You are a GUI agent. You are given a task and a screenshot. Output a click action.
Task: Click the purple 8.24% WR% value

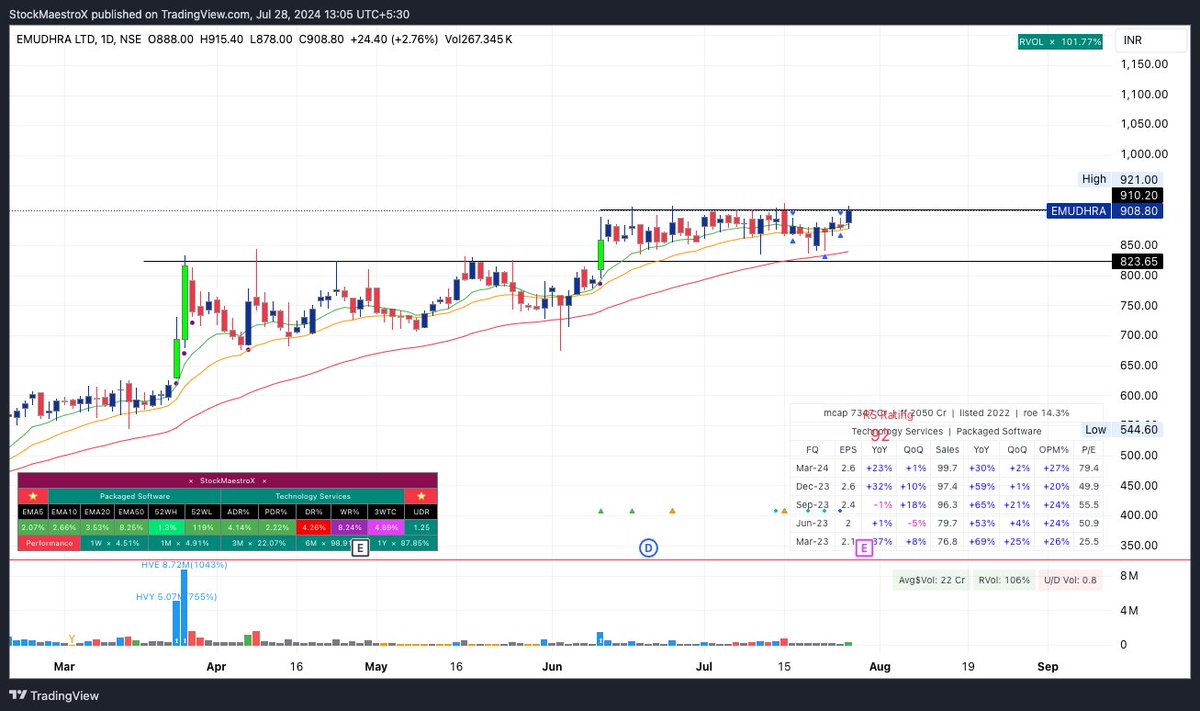349,528
